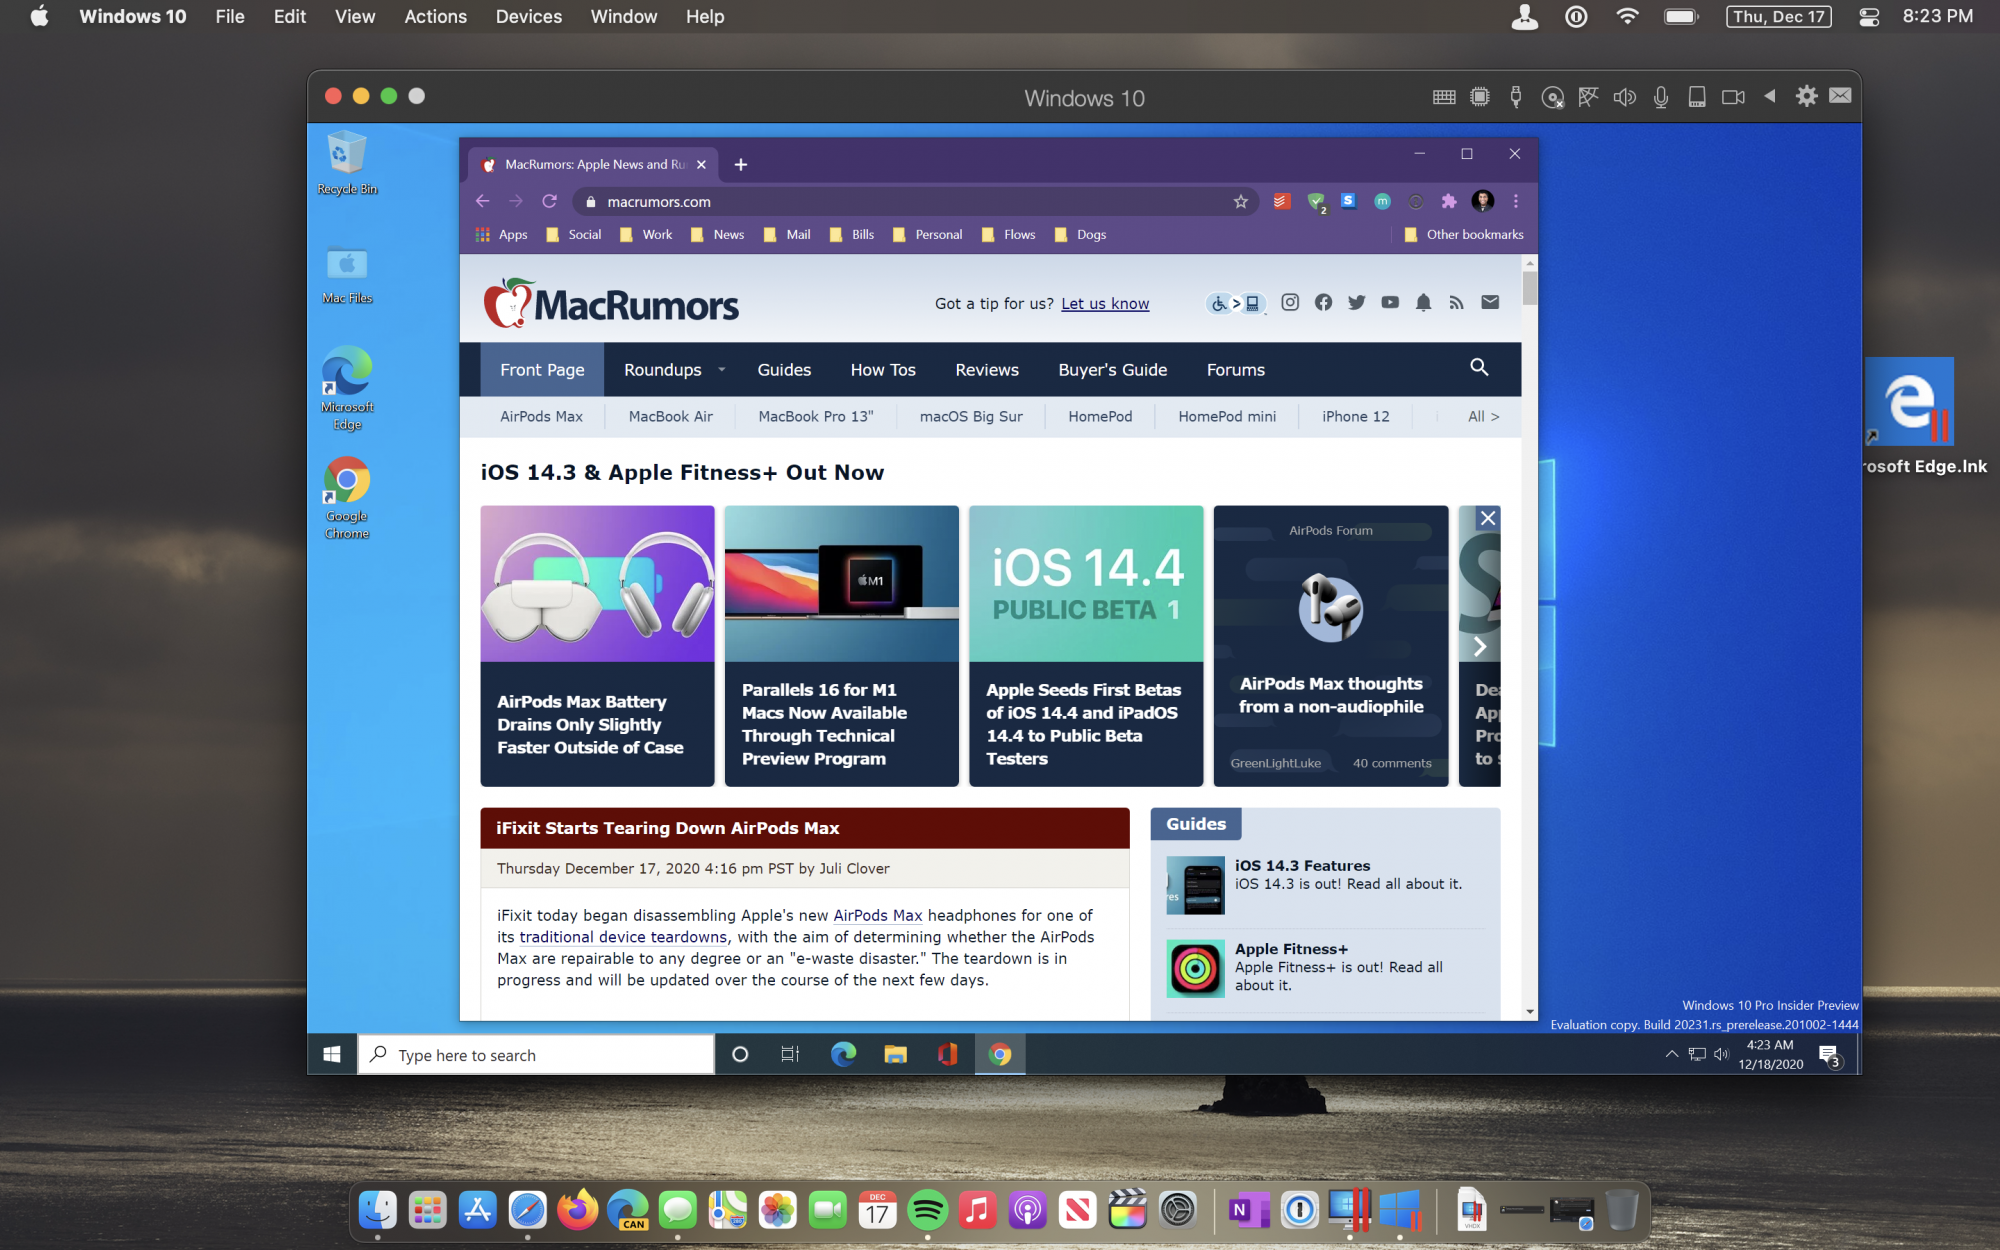Image resolution: width=2000 pixels, height=1250 pixels.
Task: Click the Let us know link
Action: 1105,304
